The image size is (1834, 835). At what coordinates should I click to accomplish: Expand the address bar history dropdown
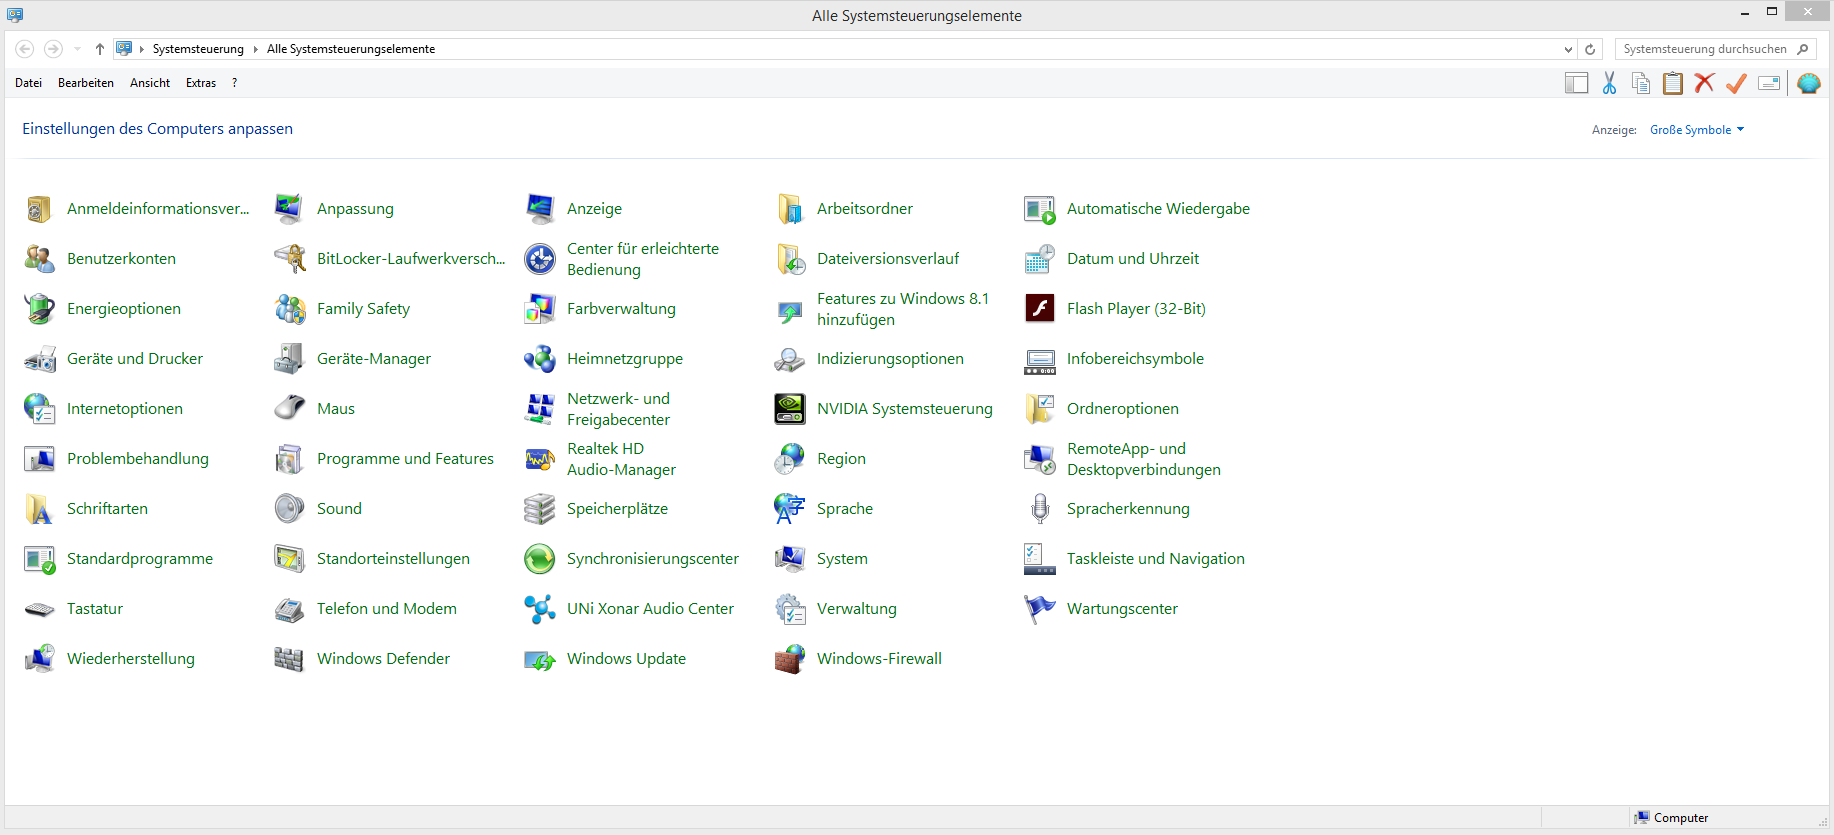pos(1568,49)
